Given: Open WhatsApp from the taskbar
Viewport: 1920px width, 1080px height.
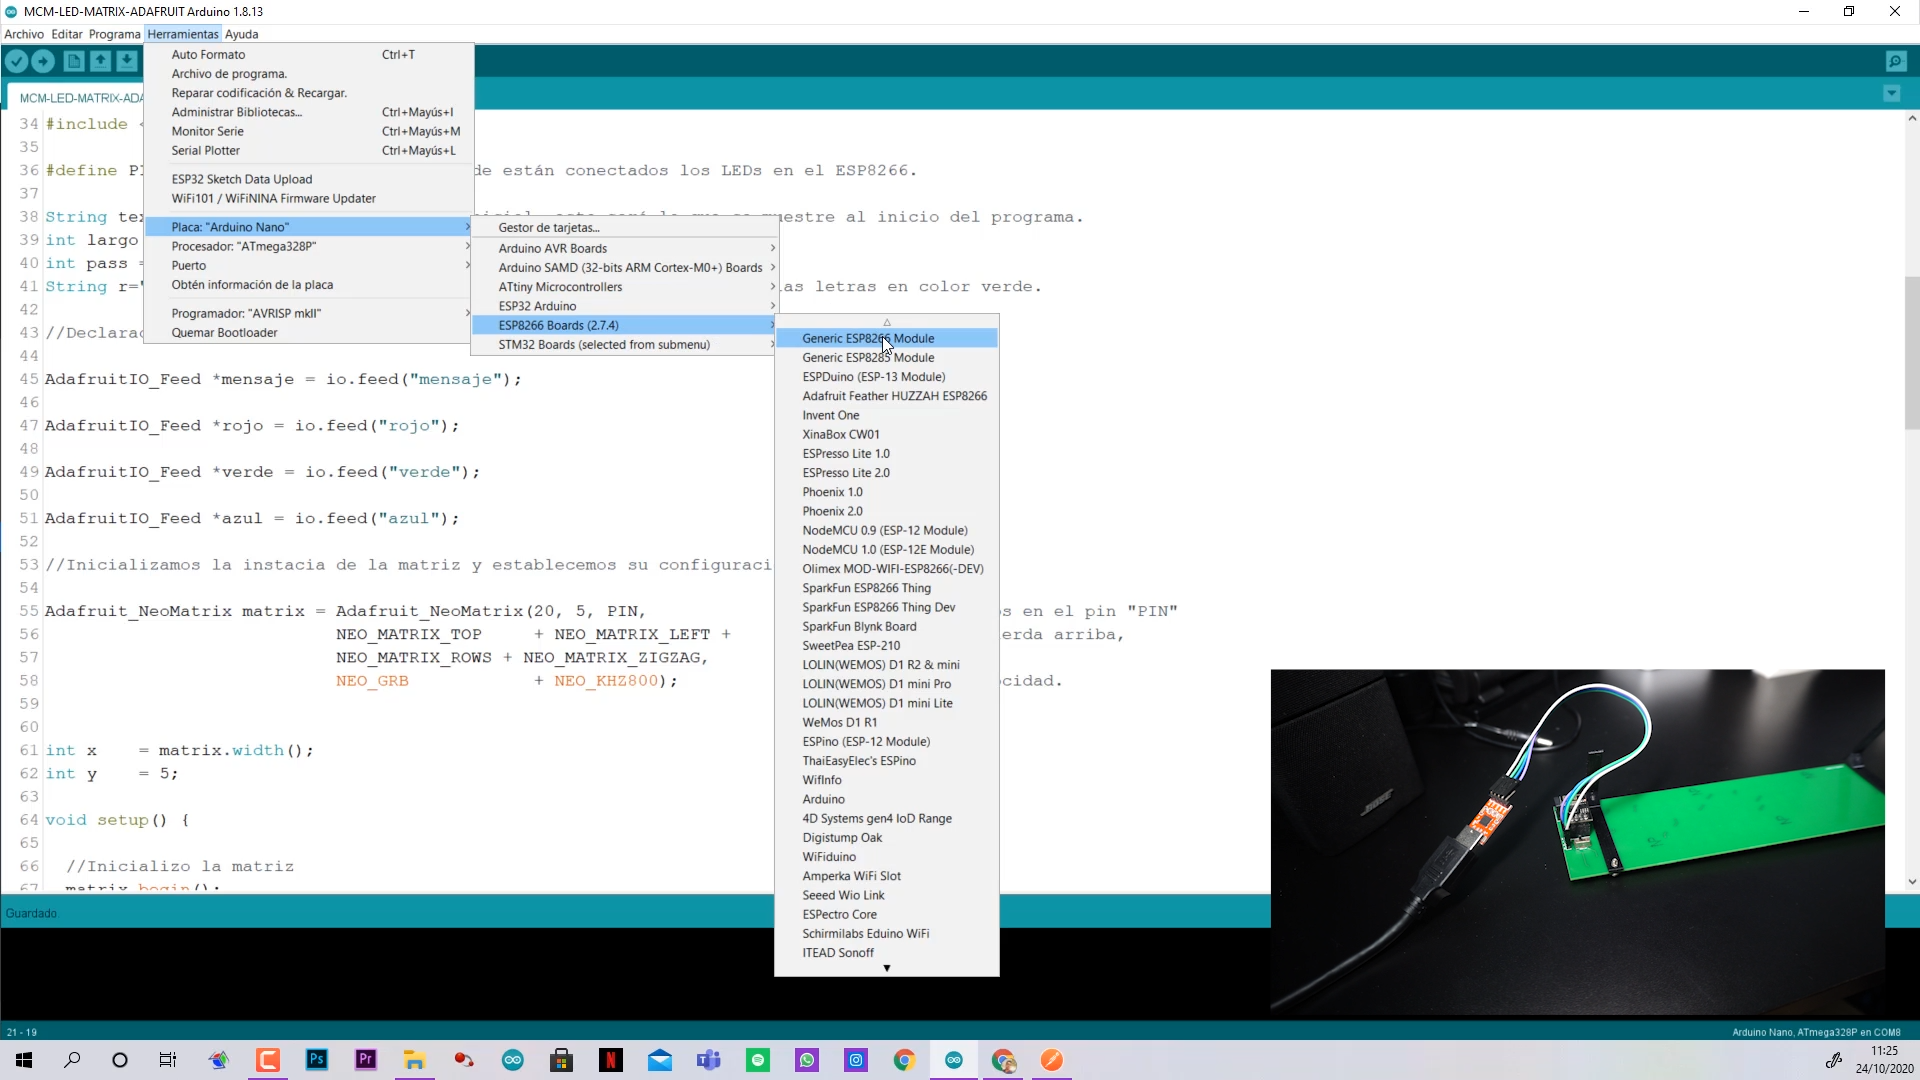Looking at the screenshot, I should coord(807,1060).
